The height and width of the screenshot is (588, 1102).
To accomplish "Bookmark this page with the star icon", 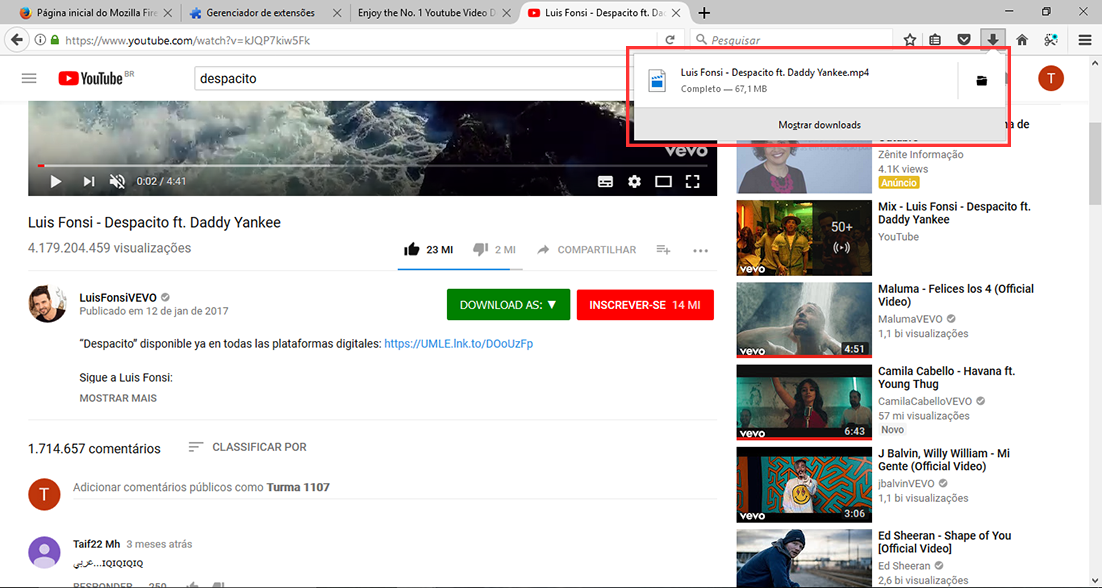I will (909, 40).
